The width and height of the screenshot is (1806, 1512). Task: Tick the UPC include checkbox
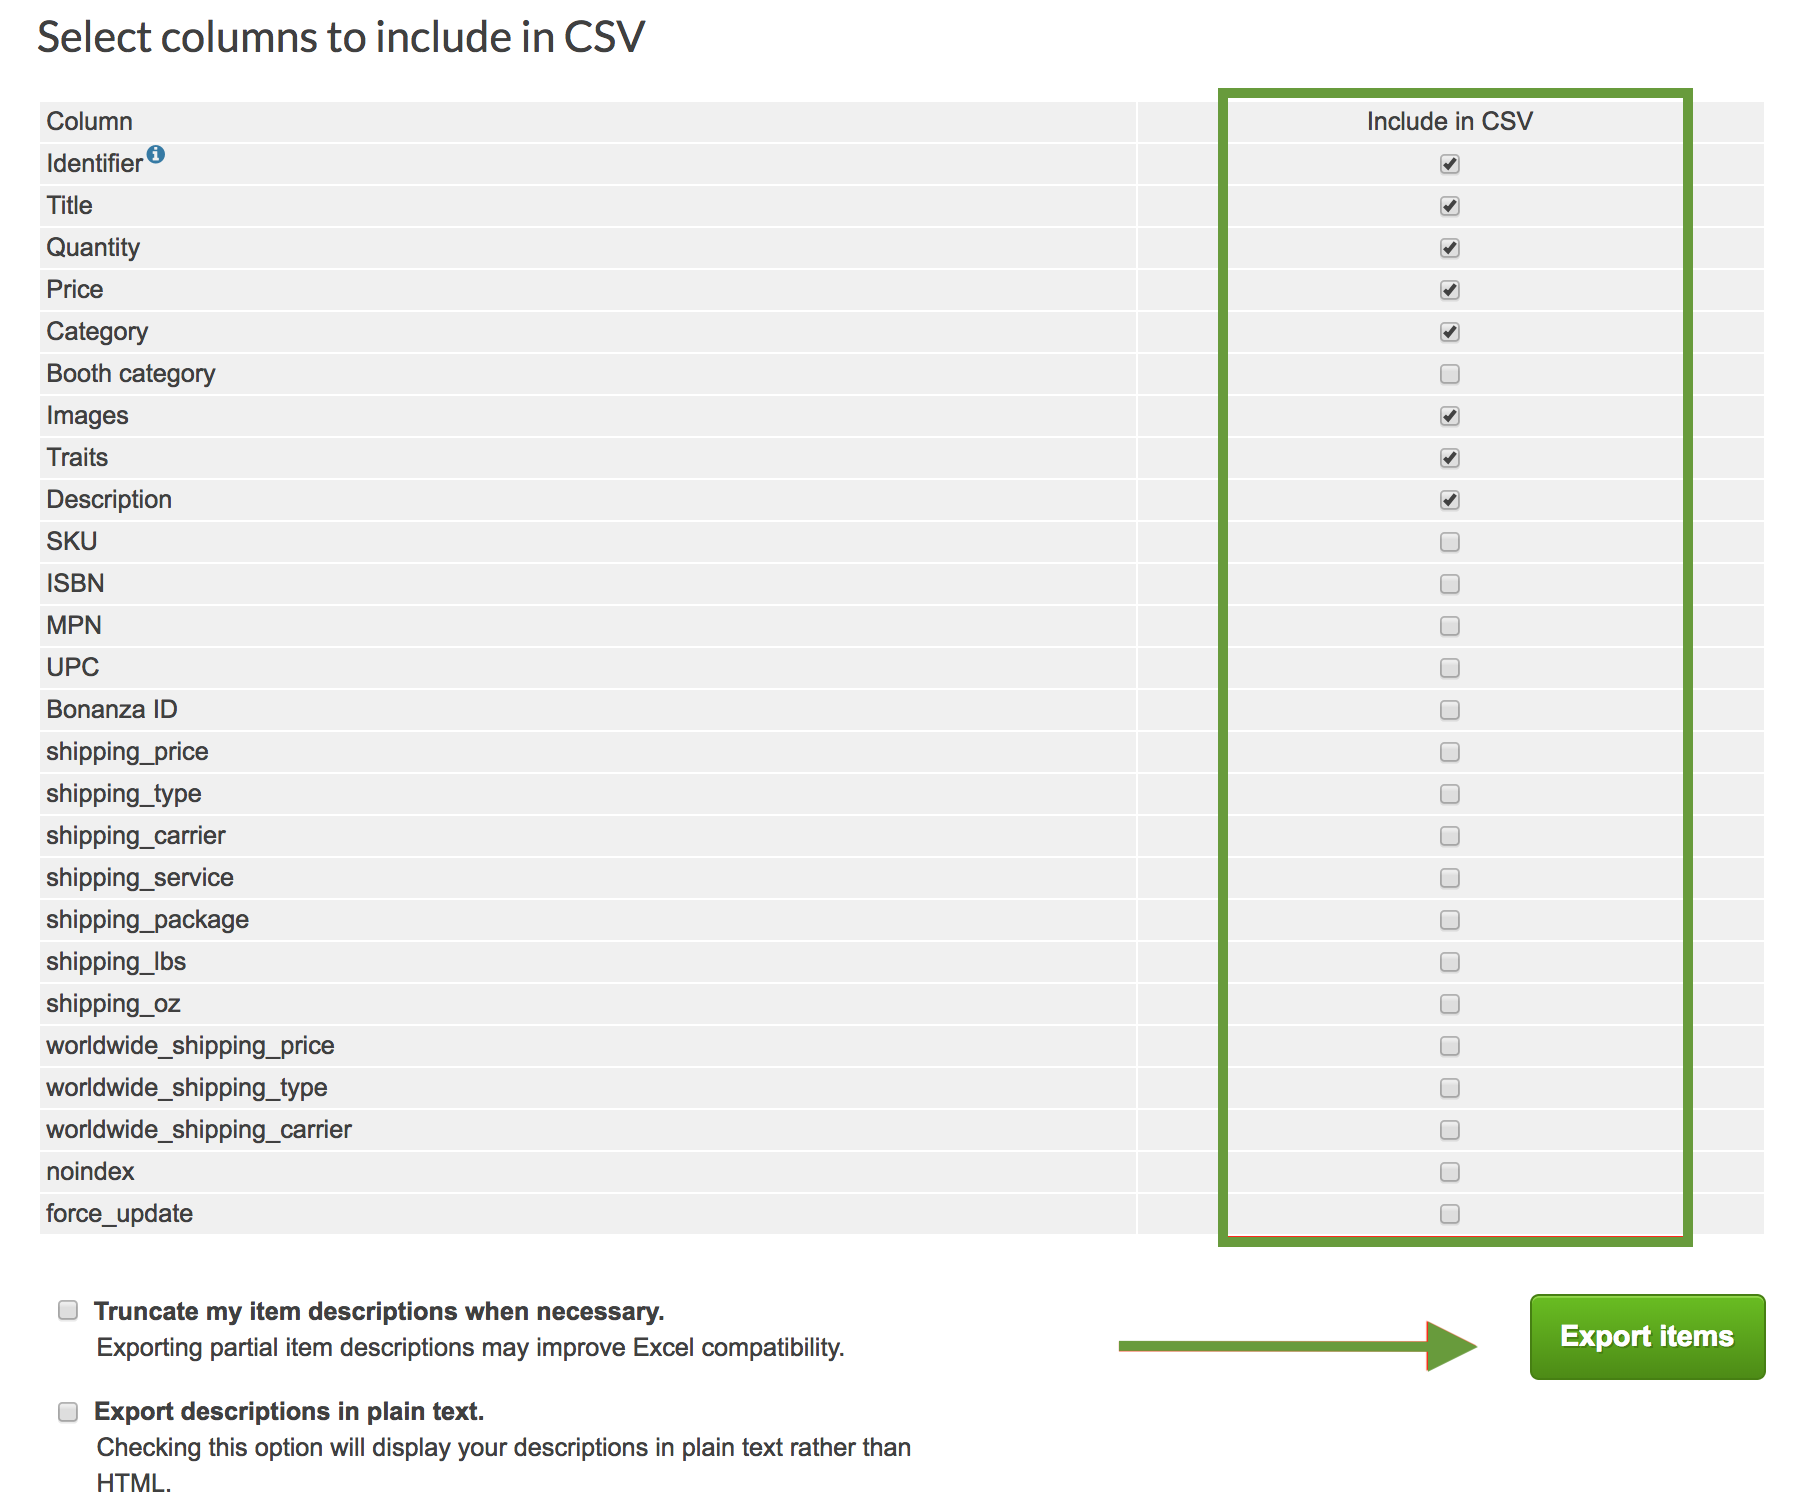pos(1449,668)
